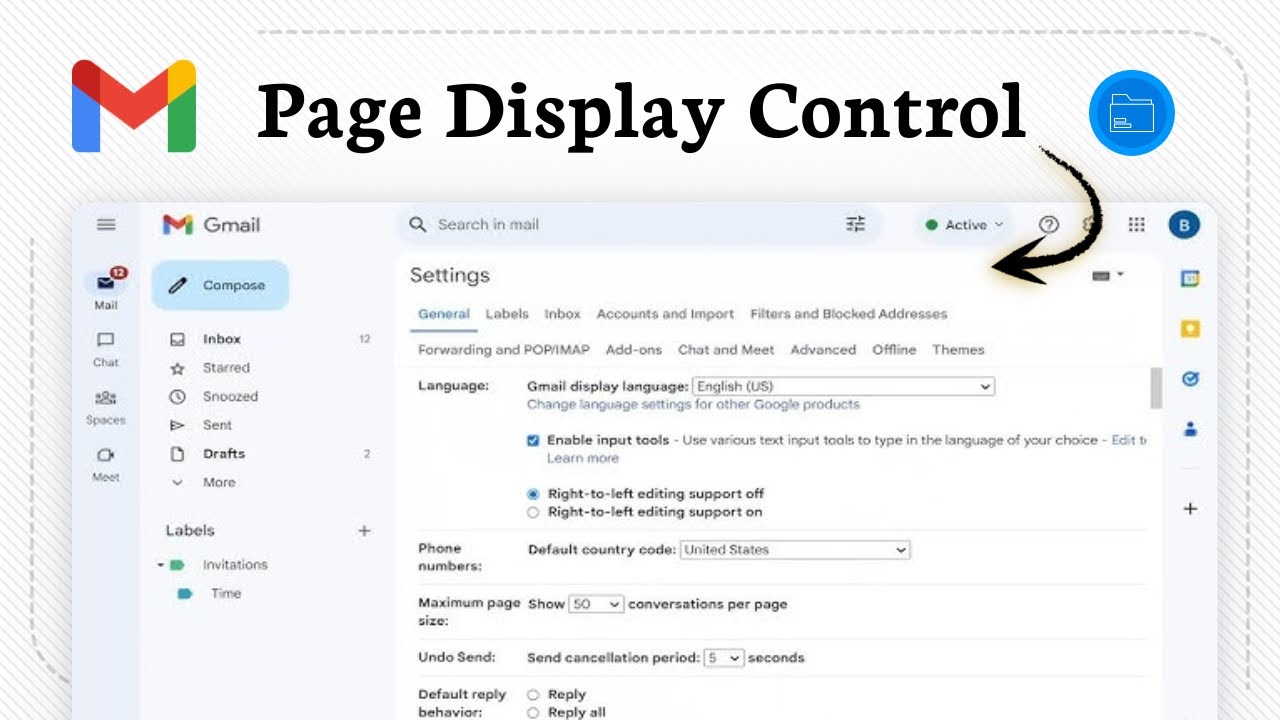Open the Mail section with unread badge
This screenshot has width=1280, height=720.
[106, 289]
